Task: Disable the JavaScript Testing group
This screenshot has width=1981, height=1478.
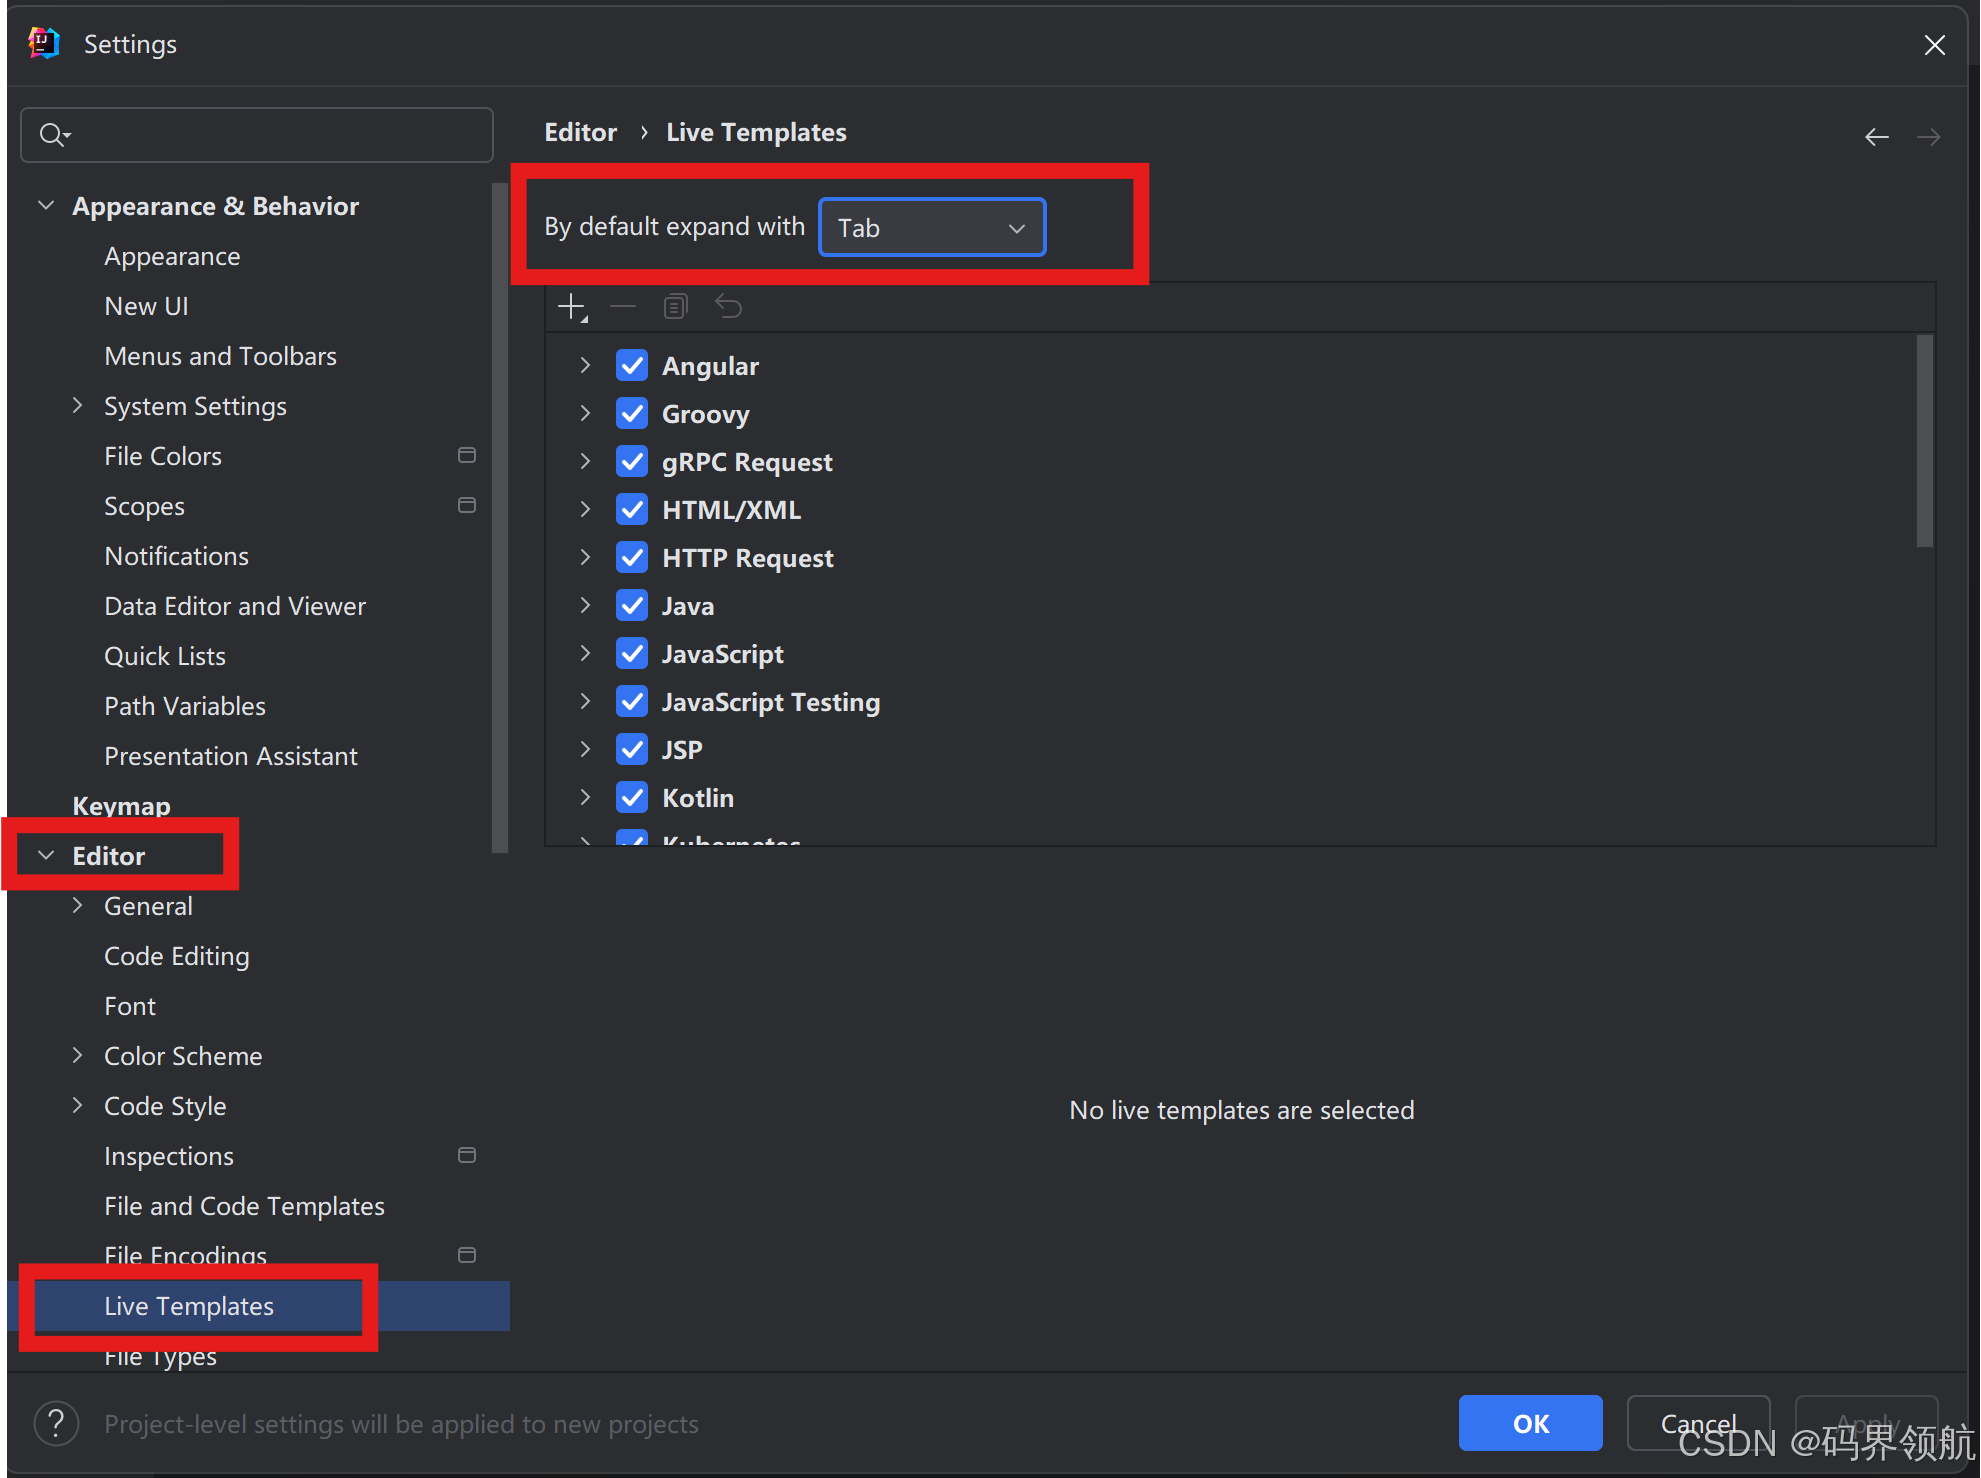Action: 632,702
